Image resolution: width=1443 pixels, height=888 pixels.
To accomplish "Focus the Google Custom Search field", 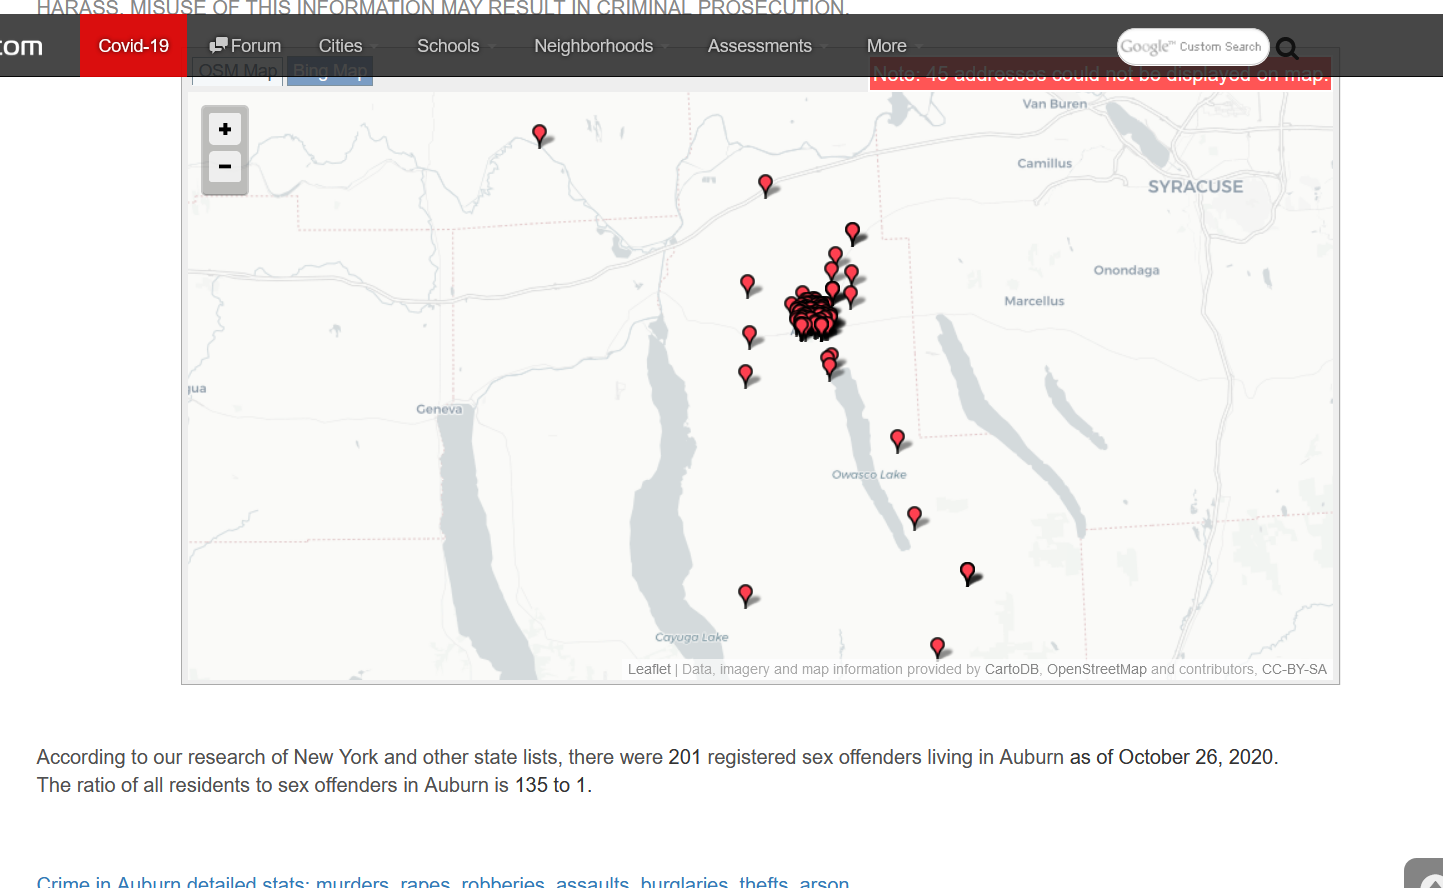I will [x=1193, y=47].
